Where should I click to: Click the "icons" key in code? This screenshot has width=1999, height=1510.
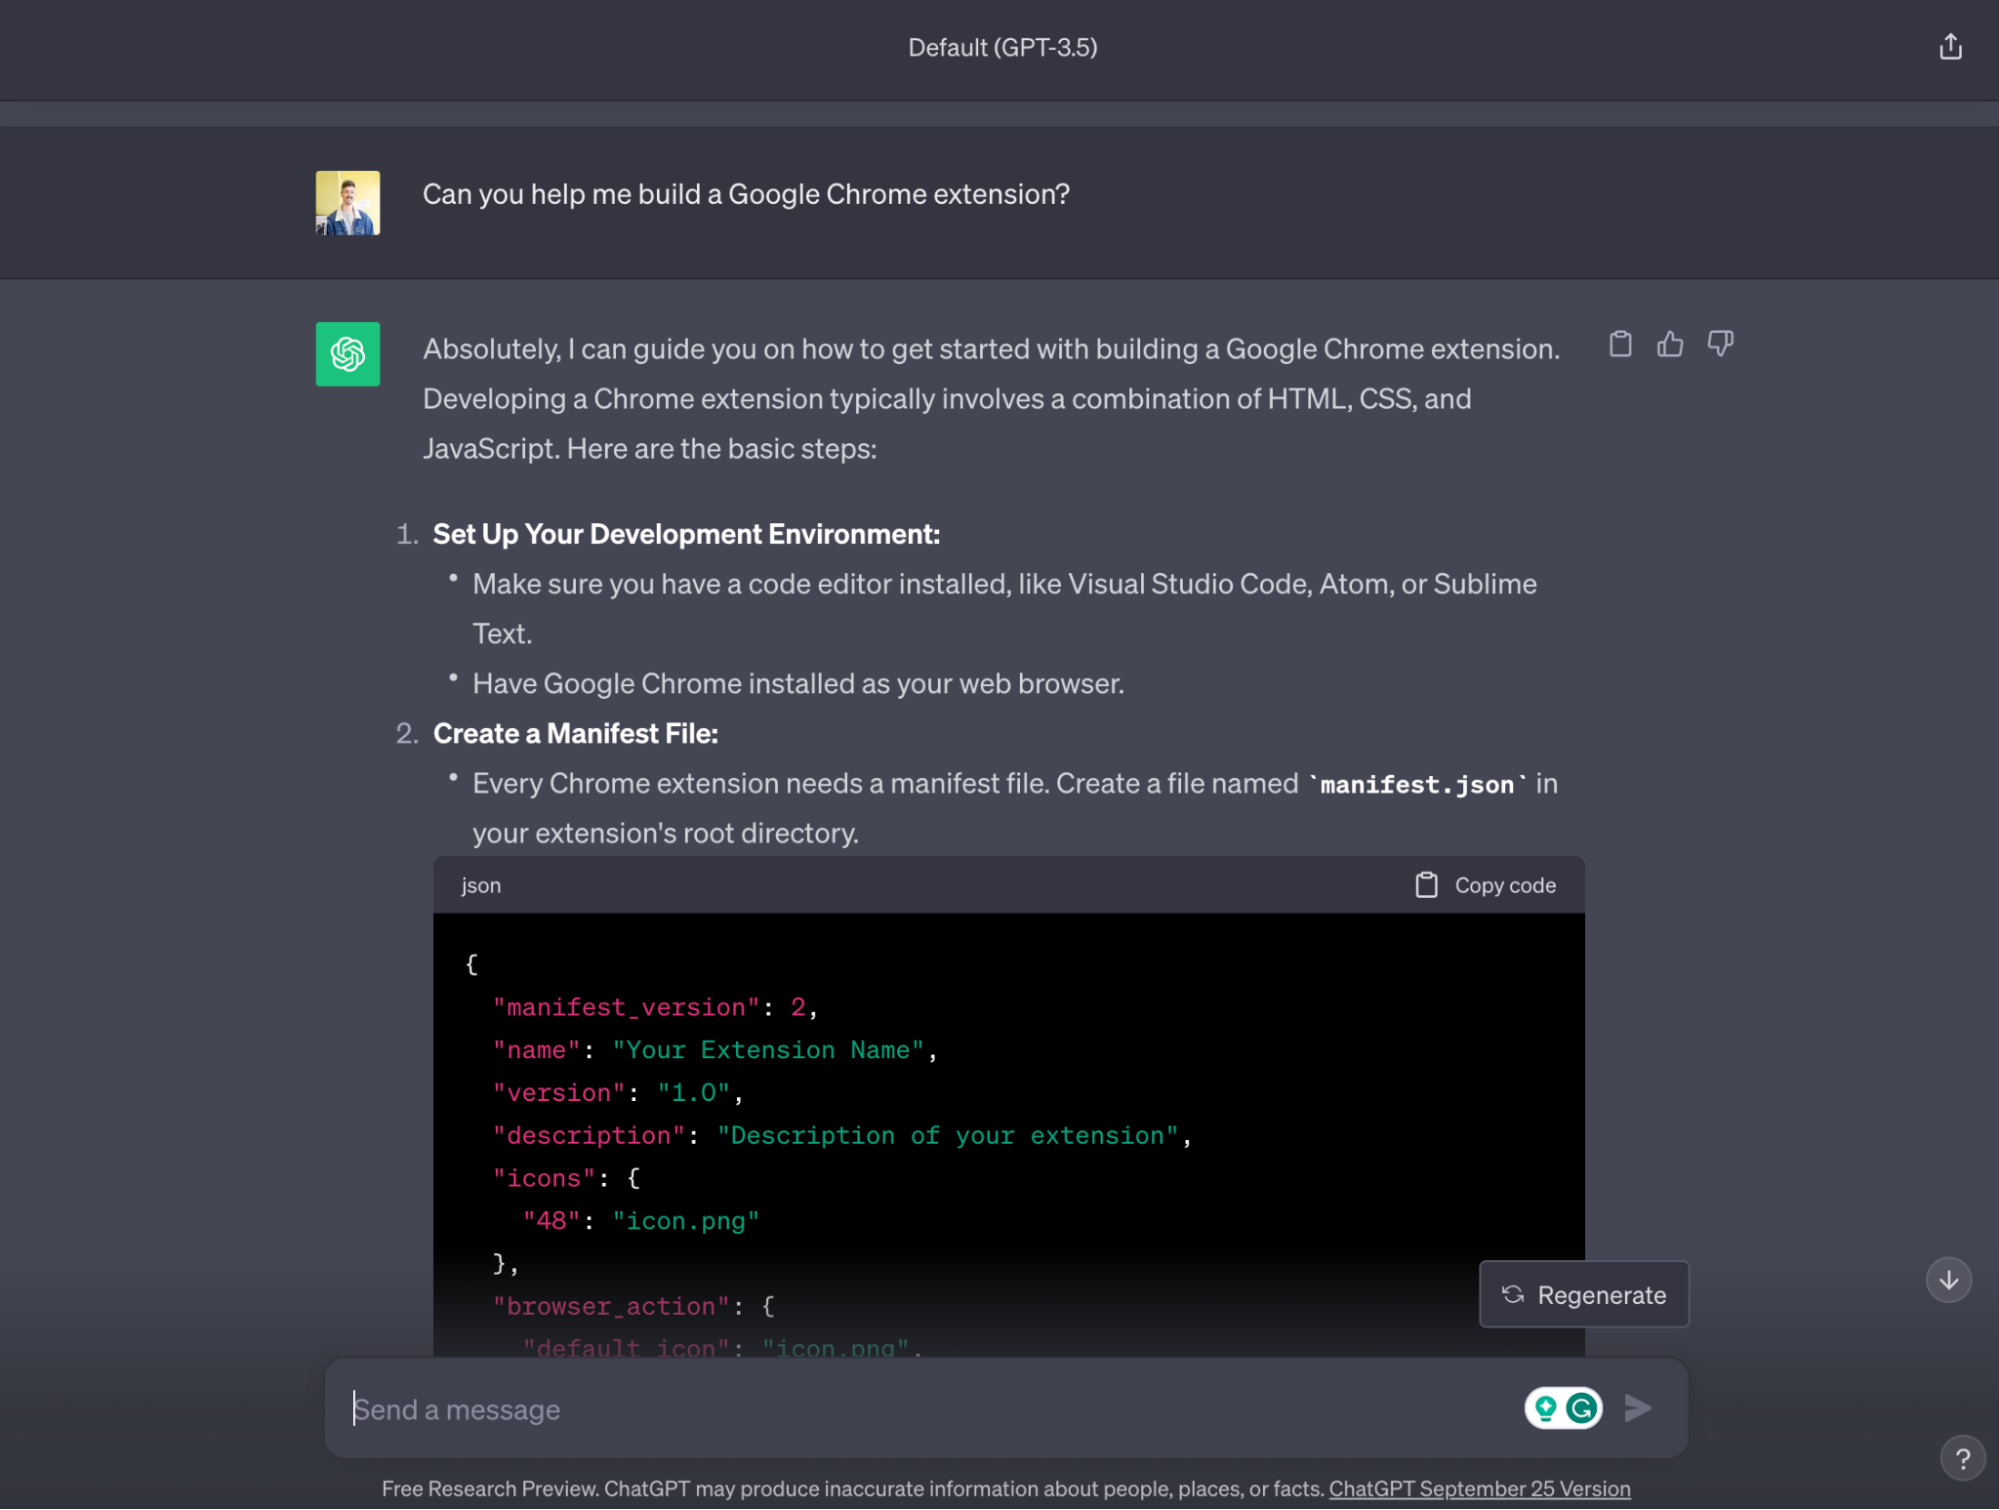point(544,1178)
